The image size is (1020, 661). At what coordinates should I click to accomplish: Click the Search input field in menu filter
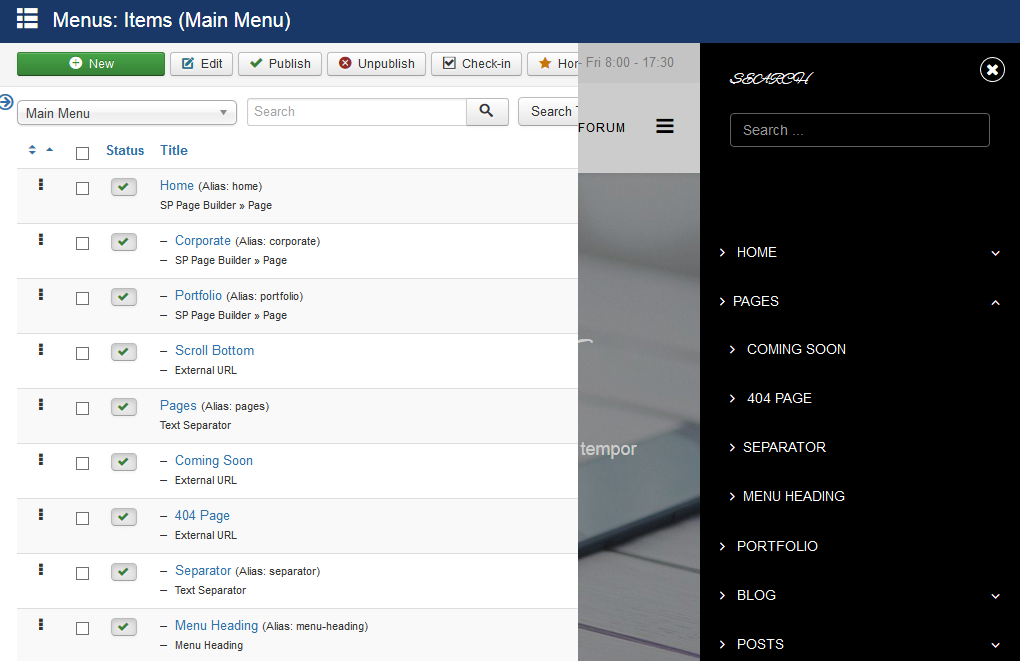tap(356, 112)
